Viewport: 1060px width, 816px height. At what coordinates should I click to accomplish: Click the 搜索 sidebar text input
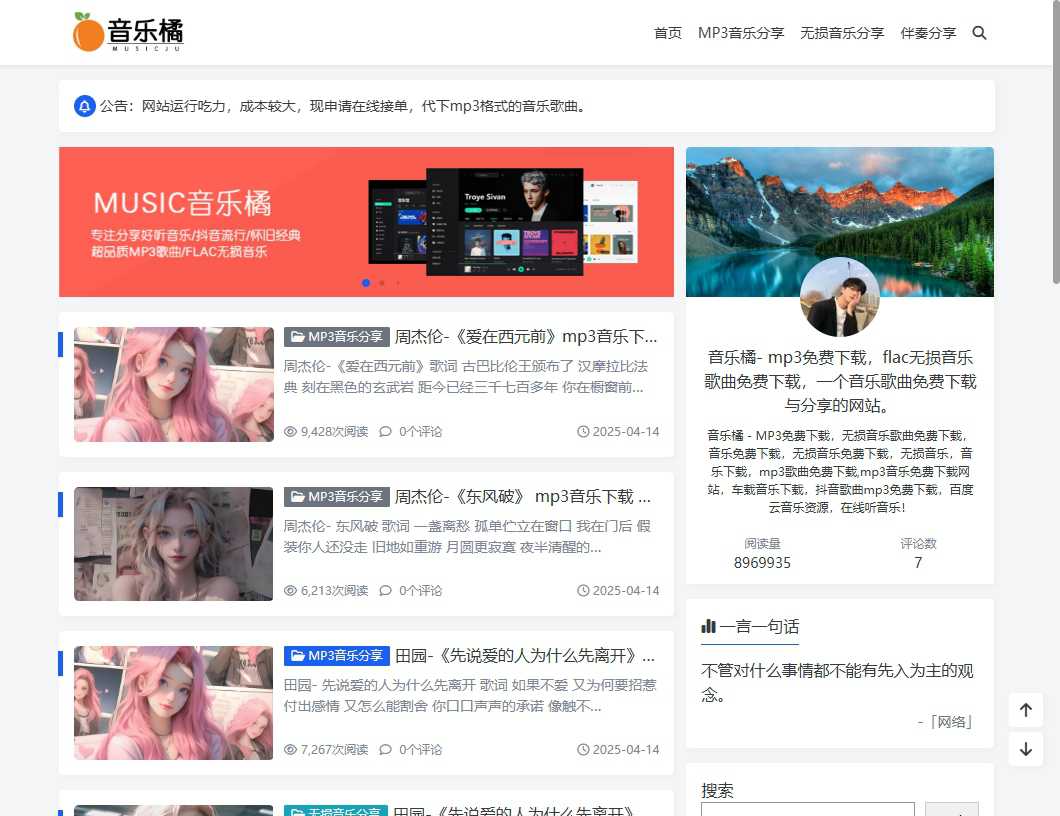coord(807,809)
